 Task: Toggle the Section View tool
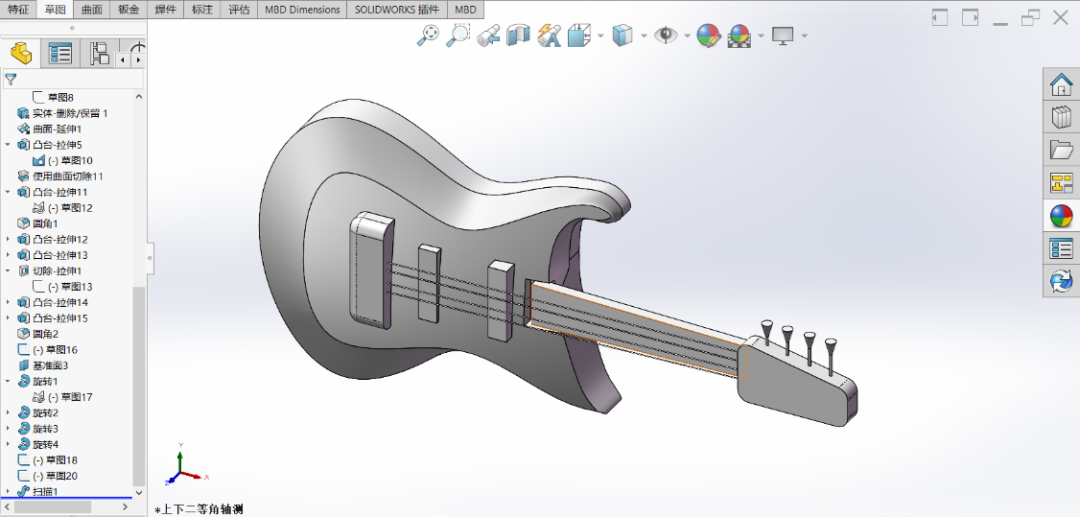coord(518,35)
